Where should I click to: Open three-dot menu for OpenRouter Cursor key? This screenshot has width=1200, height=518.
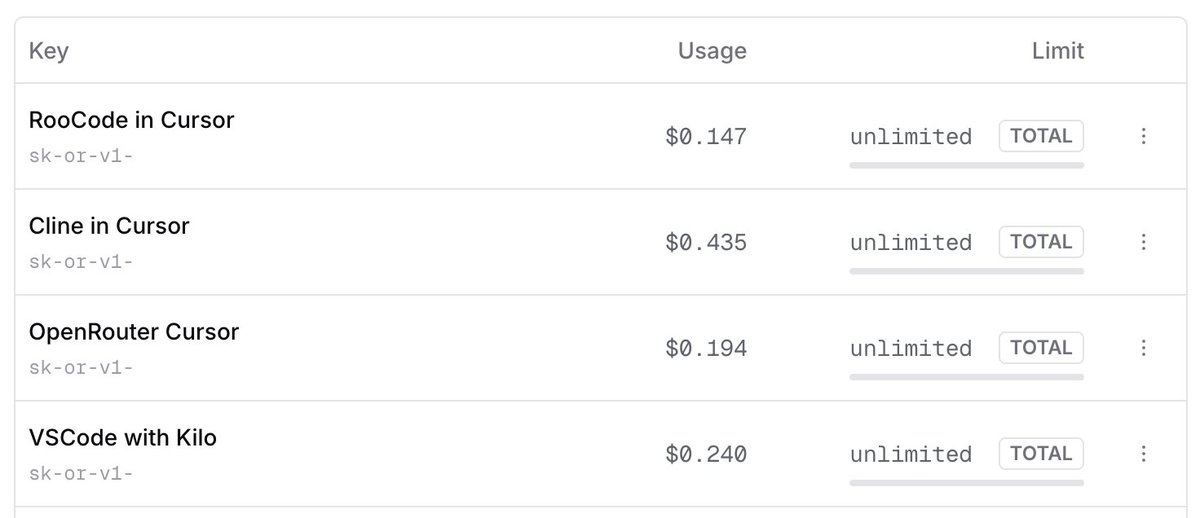pos(1143,348)
